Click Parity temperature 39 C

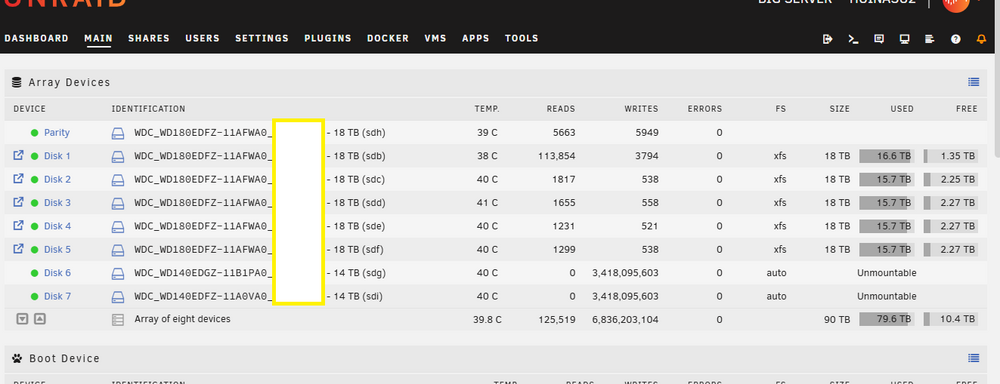(x=487, y=133)
